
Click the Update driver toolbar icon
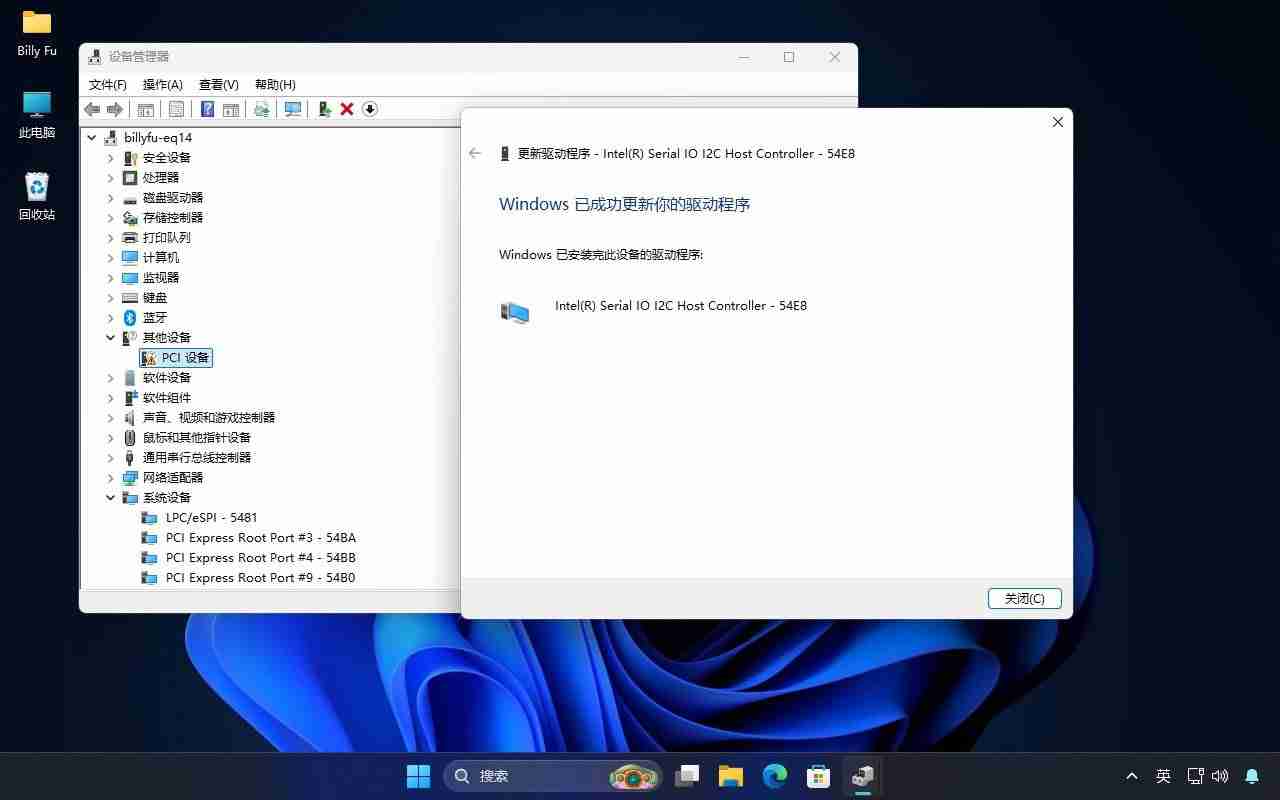click(x=325, y=109)
